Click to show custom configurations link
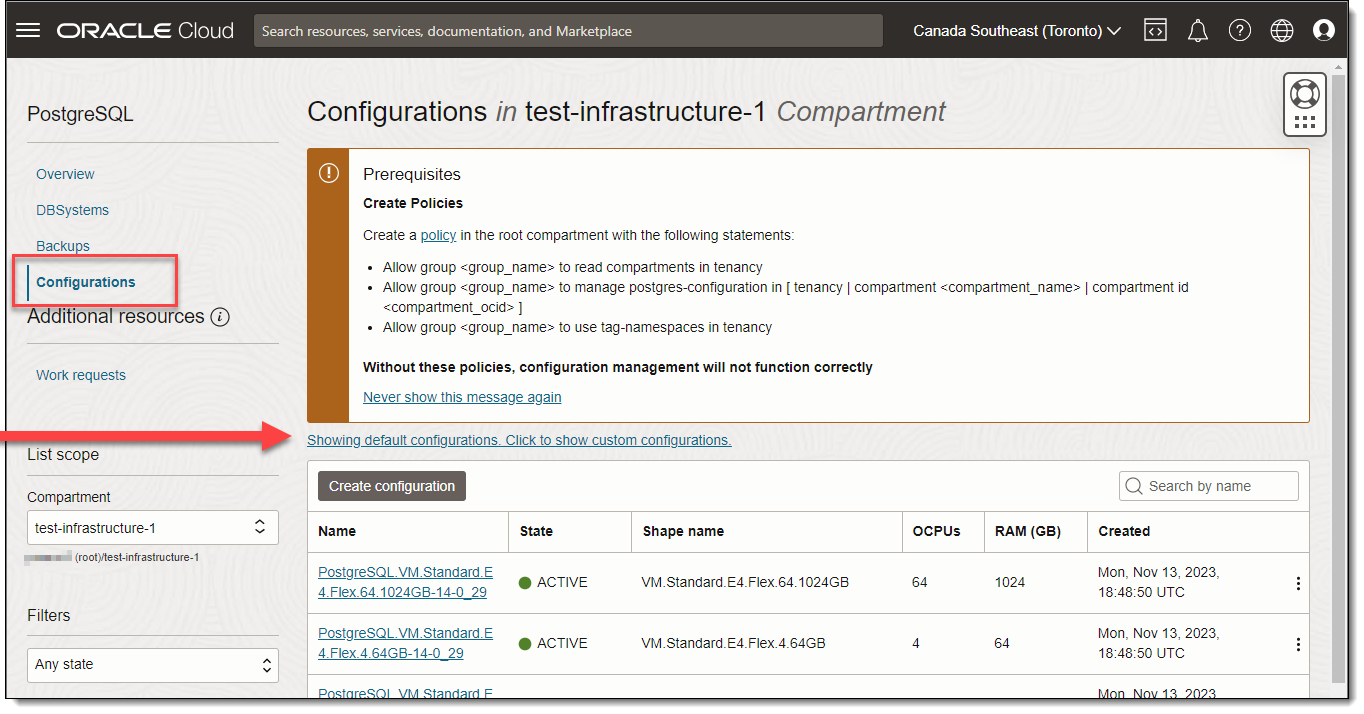Screen dimensions: 1364x714 [x=519, y=440]
